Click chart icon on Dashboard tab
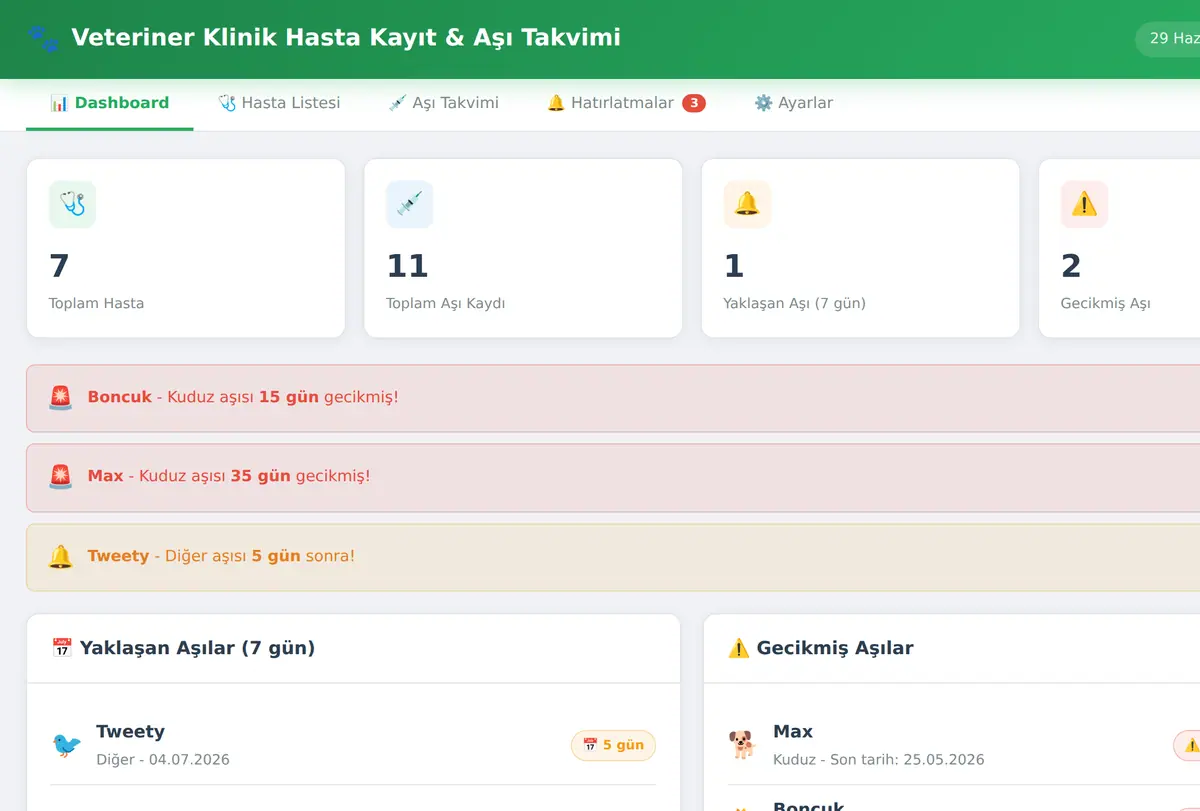The width and height of the screenshot is (1200, 811). click(x=59, y=103)
